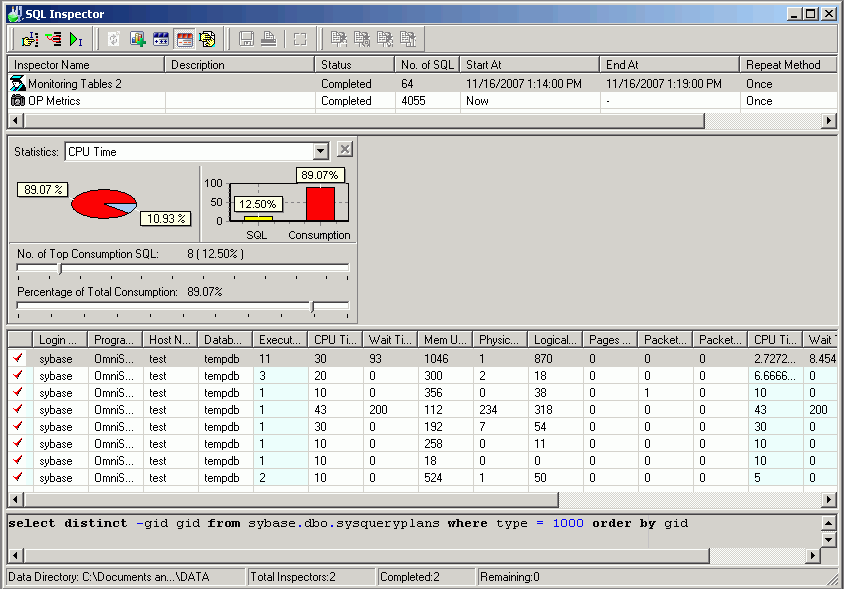Select the Monitoring Tables 2 inspector row
Screen dimensions: 844x589
tap(75, 84)
